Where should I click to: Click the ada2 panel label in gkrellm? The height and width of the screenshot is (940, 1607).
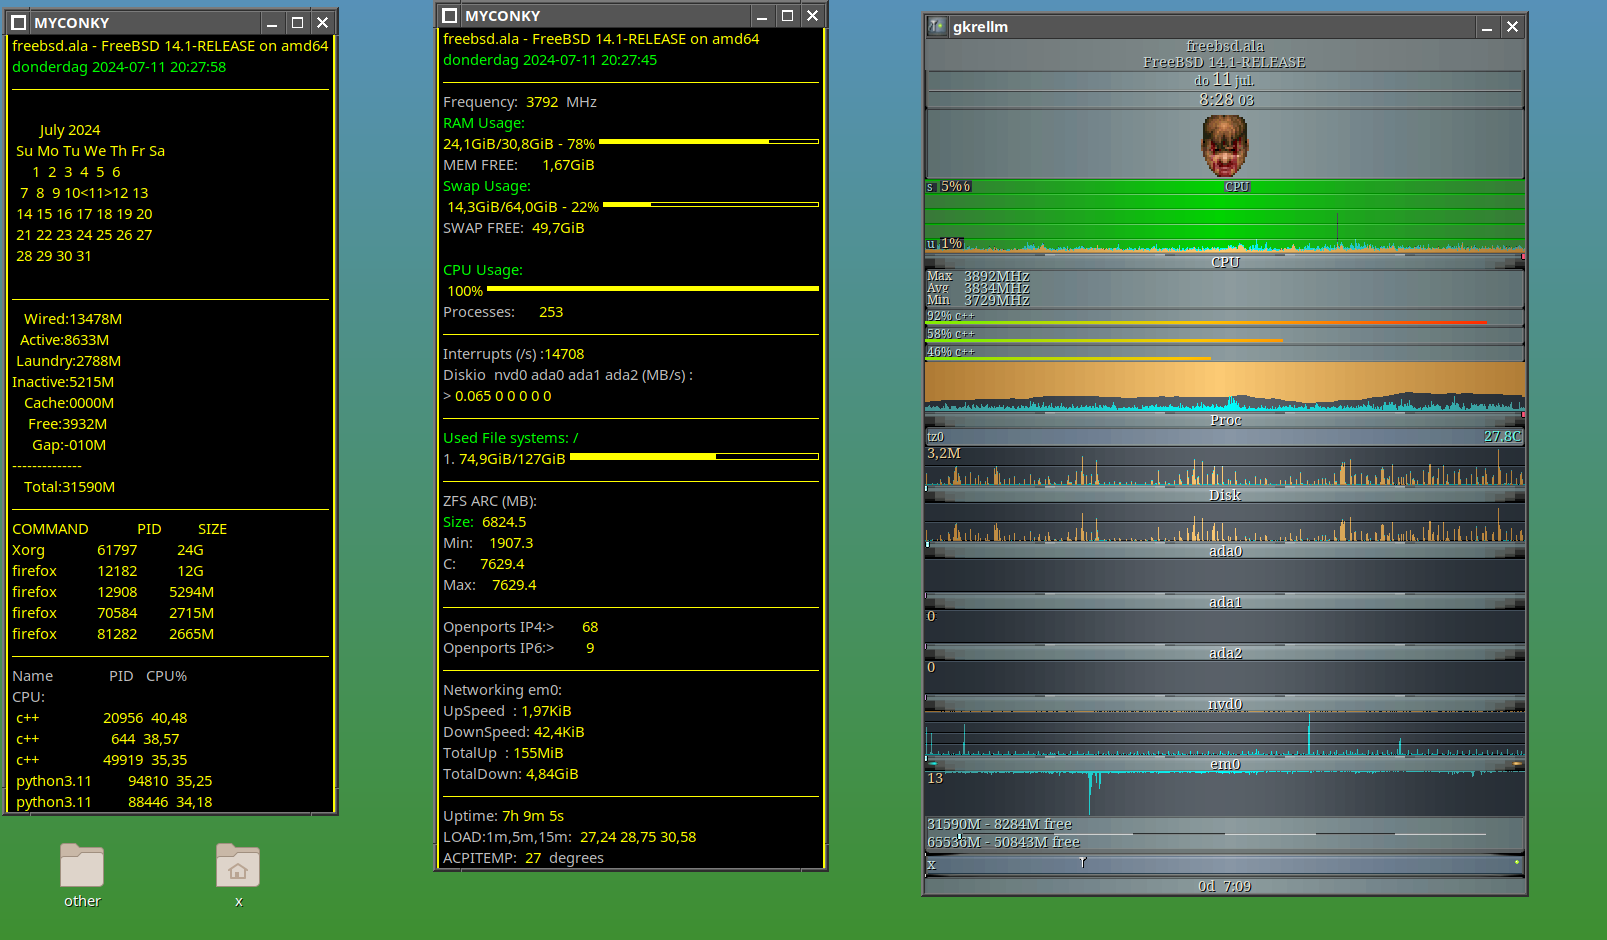coord(1225,653)
